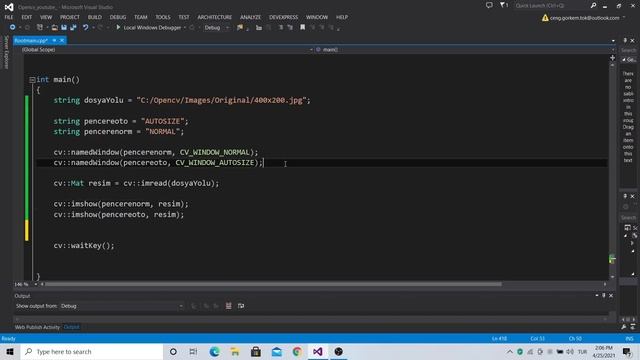Image resolution: width=640 pixels, height=360 pixels.
Task: Open the ARCHITECTURE menu
Action: pos(215,17)
